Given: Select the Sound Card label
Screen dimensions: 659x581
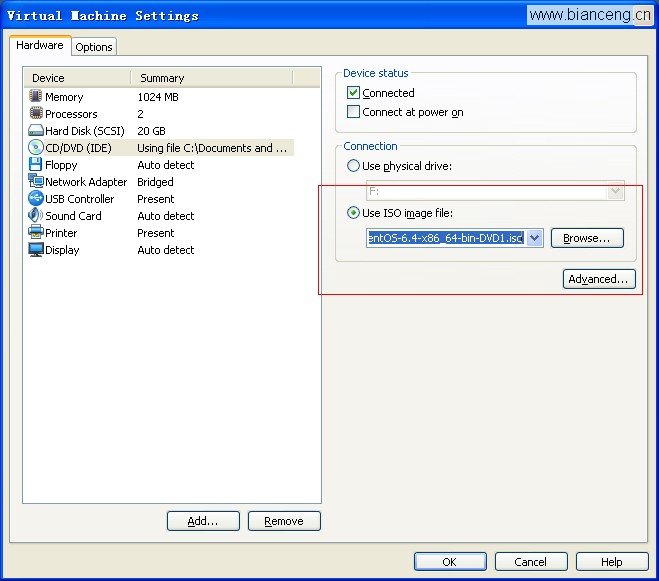Looking at the screenshot, I should click(73, 216).
